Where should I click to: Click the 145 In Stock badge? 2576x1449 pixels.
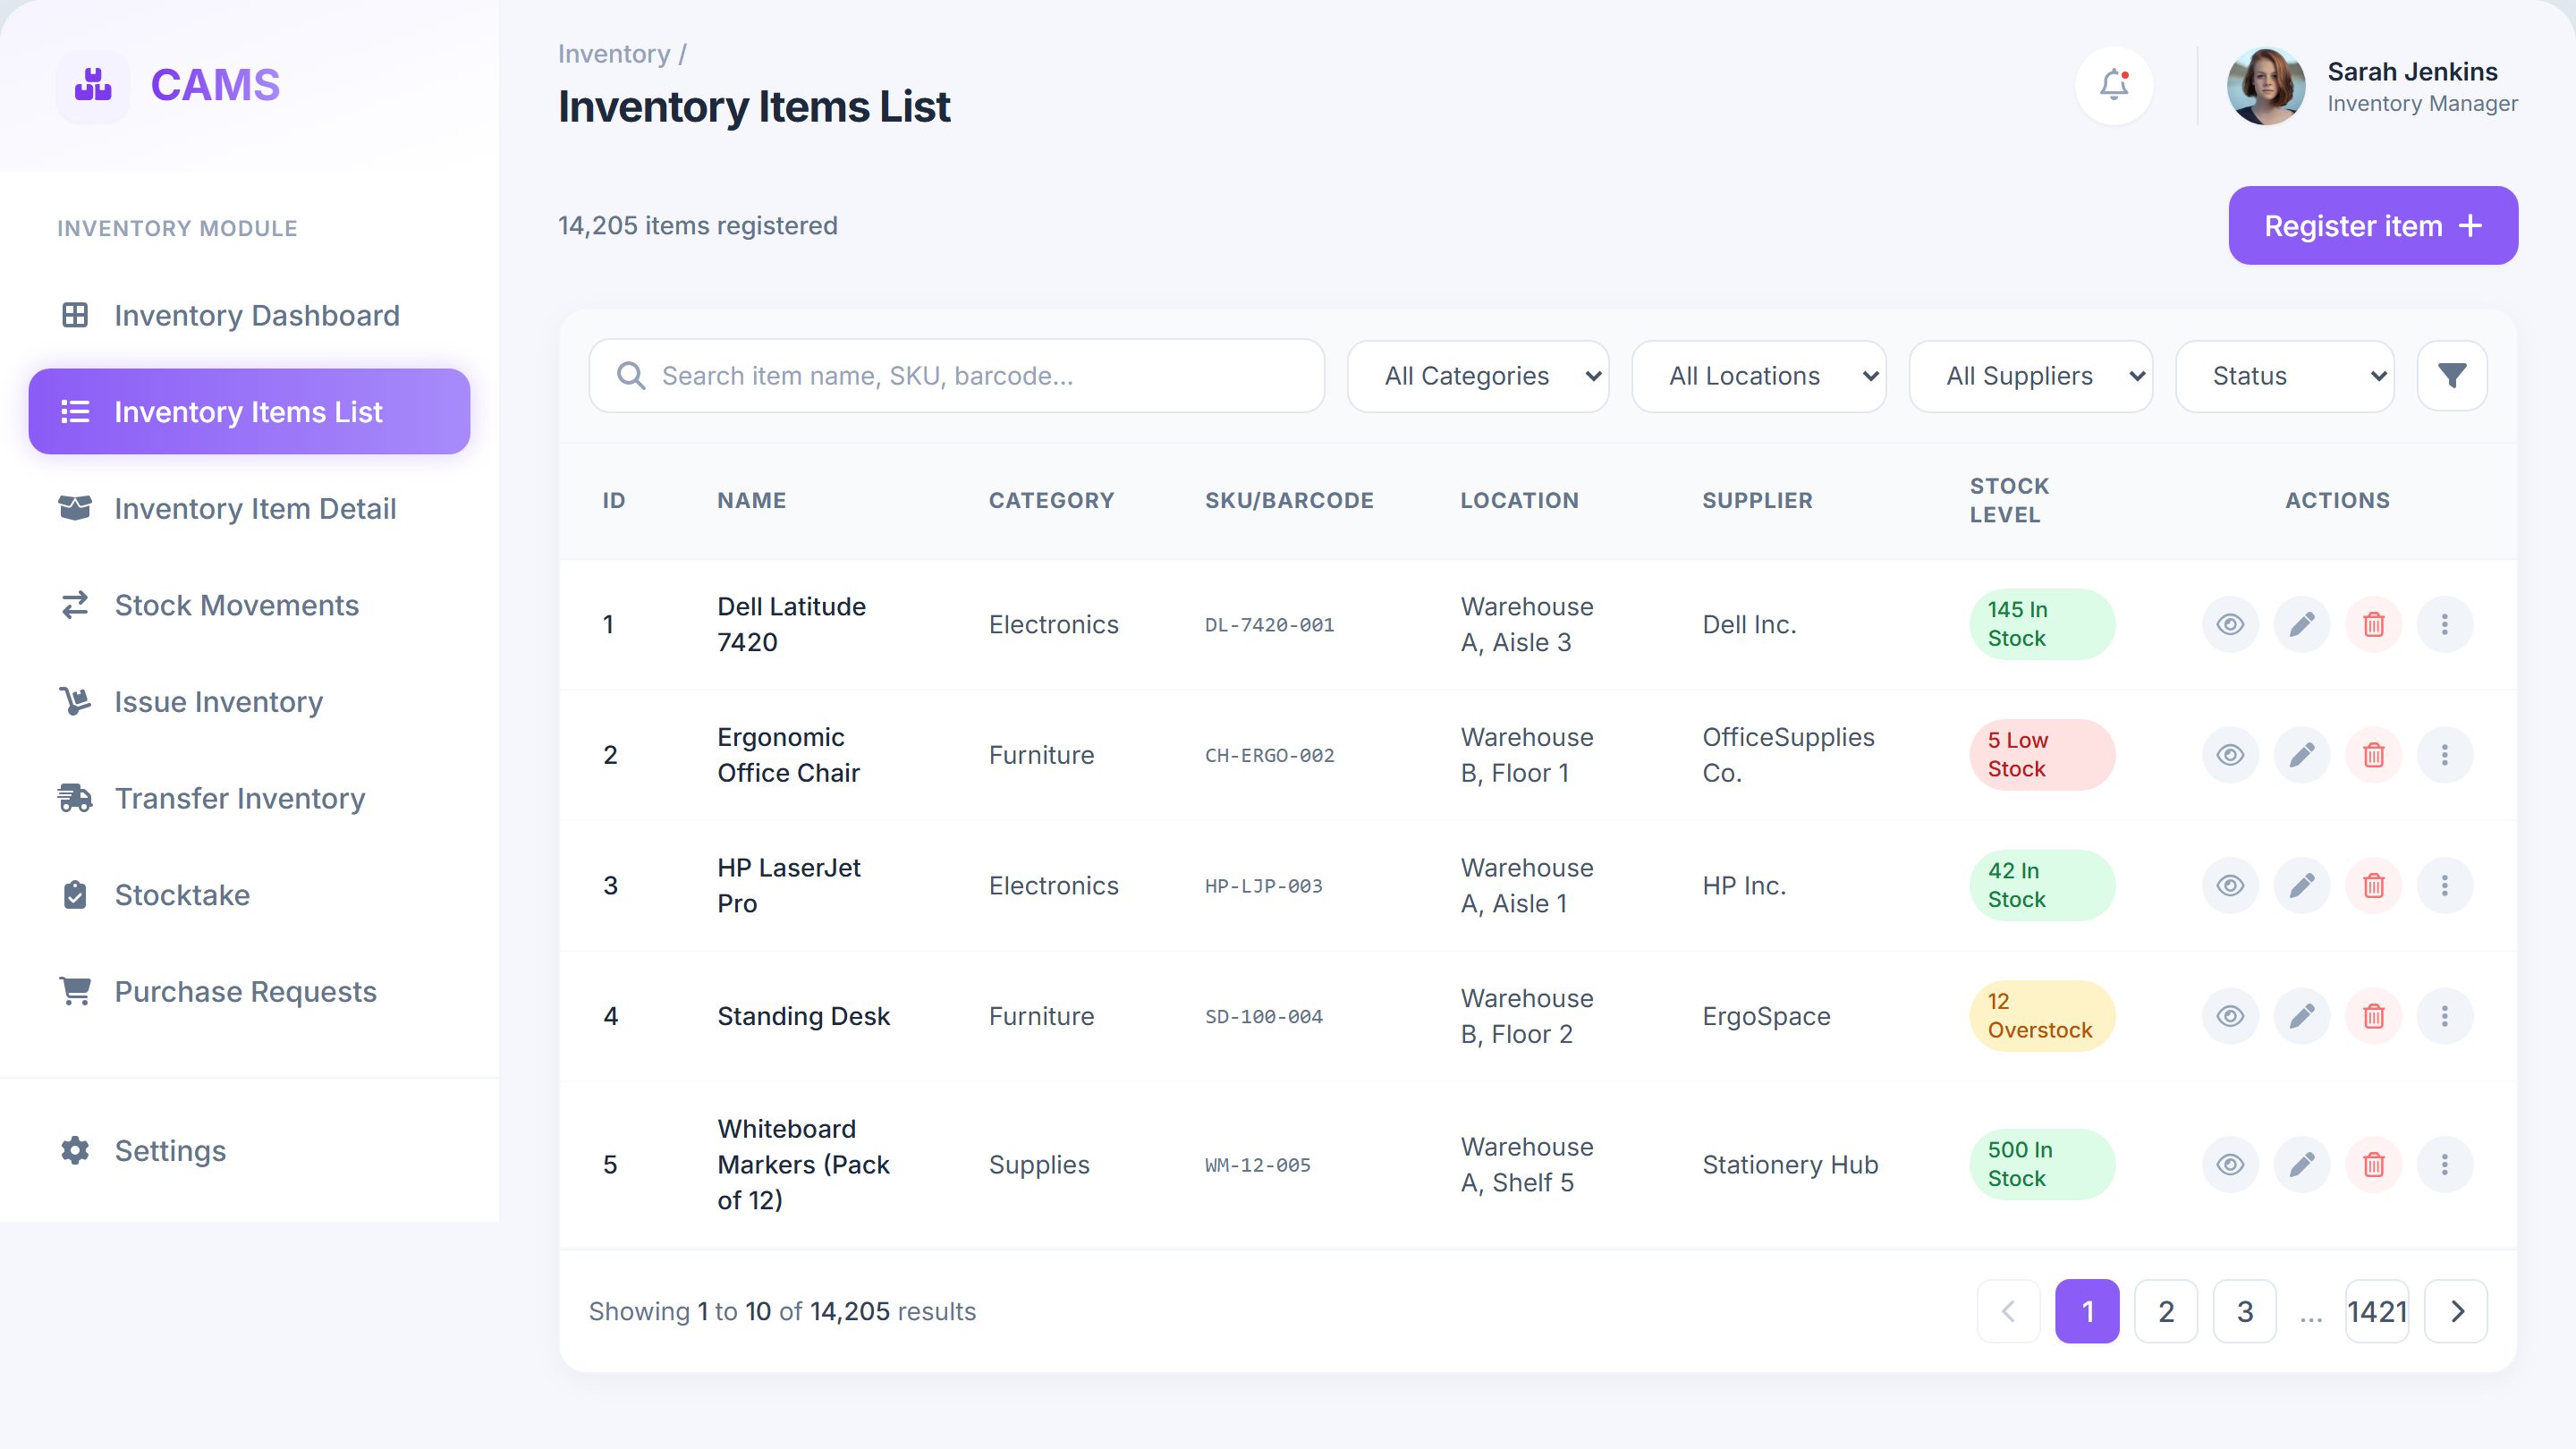click(x=2042, y=625)
